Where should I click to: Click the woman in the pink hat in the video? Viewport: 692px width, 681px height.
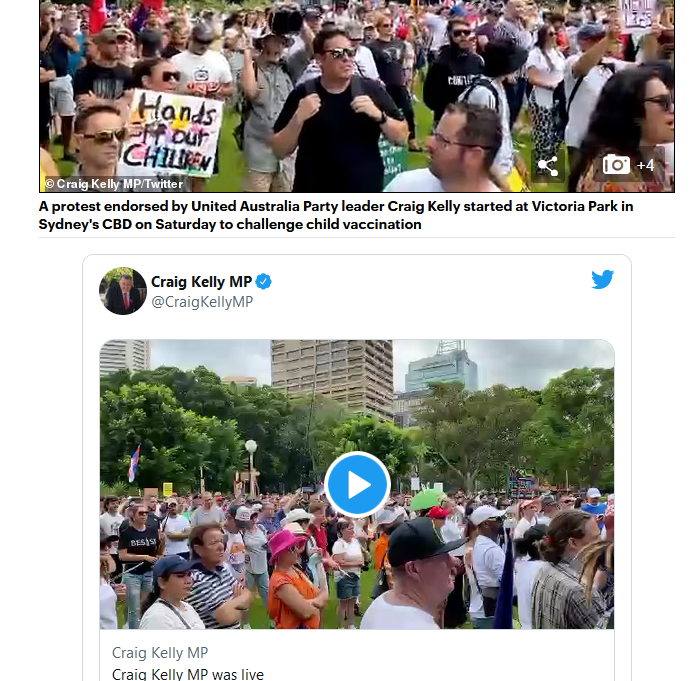coord(295,578)
